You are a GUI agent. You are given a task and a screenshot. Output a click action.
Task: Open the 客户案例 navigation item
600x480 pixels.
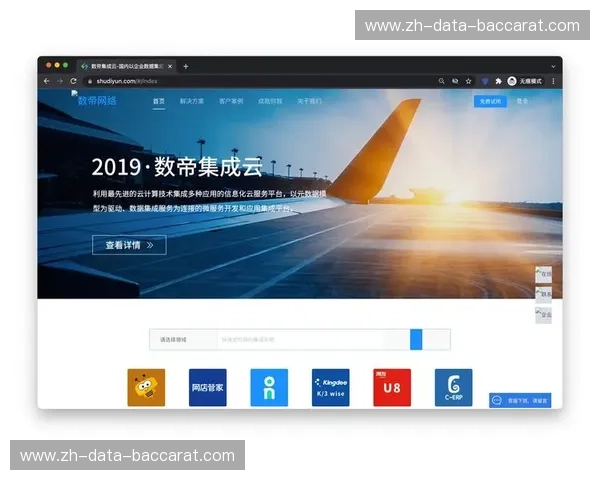pos(231,101)
